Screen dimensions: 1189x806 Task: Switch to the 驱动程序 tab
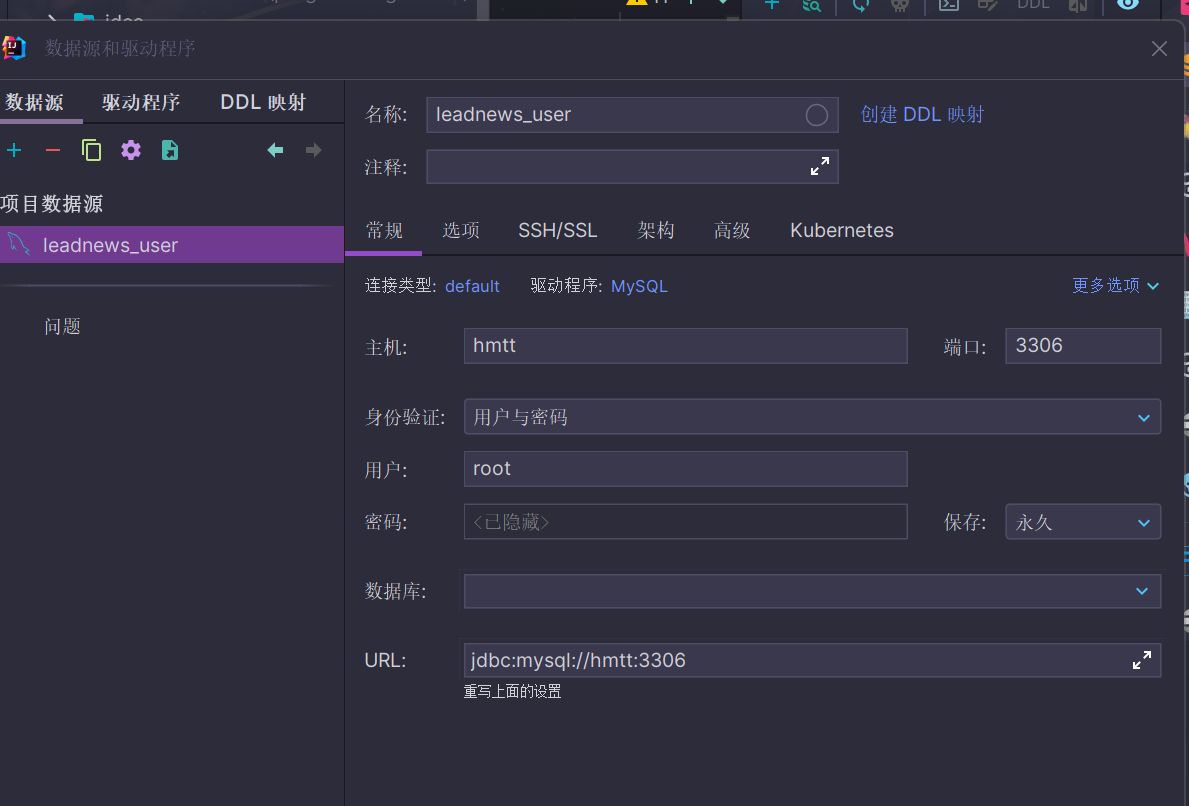141,102
